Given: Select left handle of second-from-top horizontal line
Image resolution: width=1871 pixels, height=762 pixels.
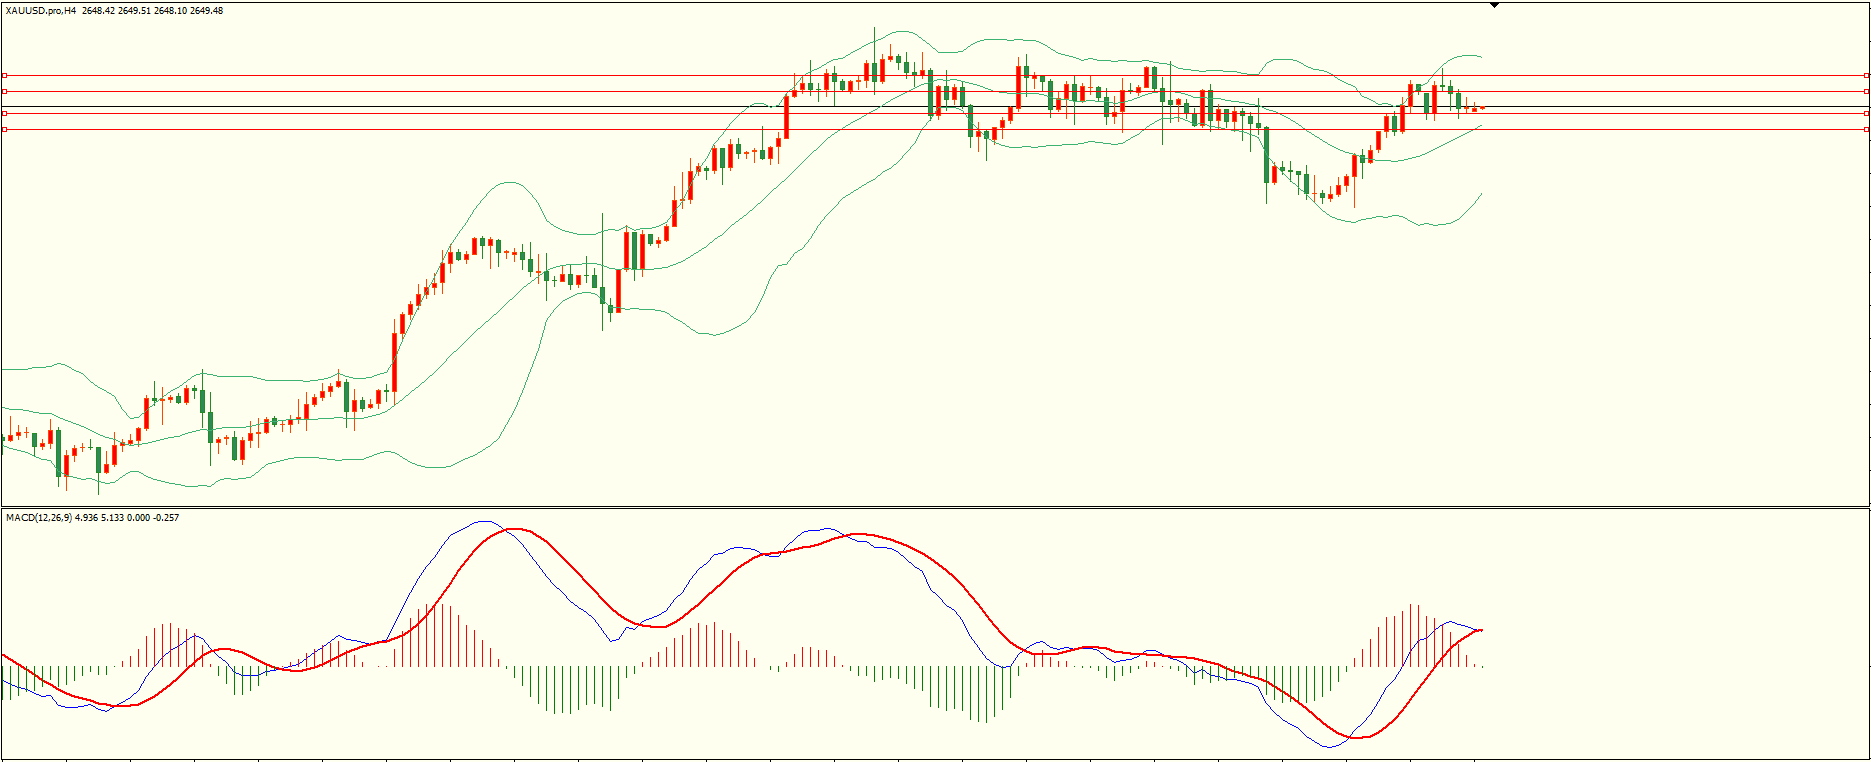Looking at the screenshot, I should [4, 91].
